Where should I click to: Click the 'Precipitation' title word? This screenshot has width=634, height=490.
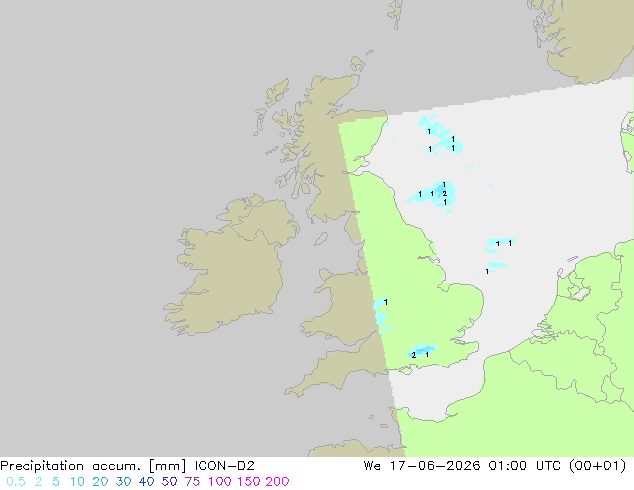42,466
